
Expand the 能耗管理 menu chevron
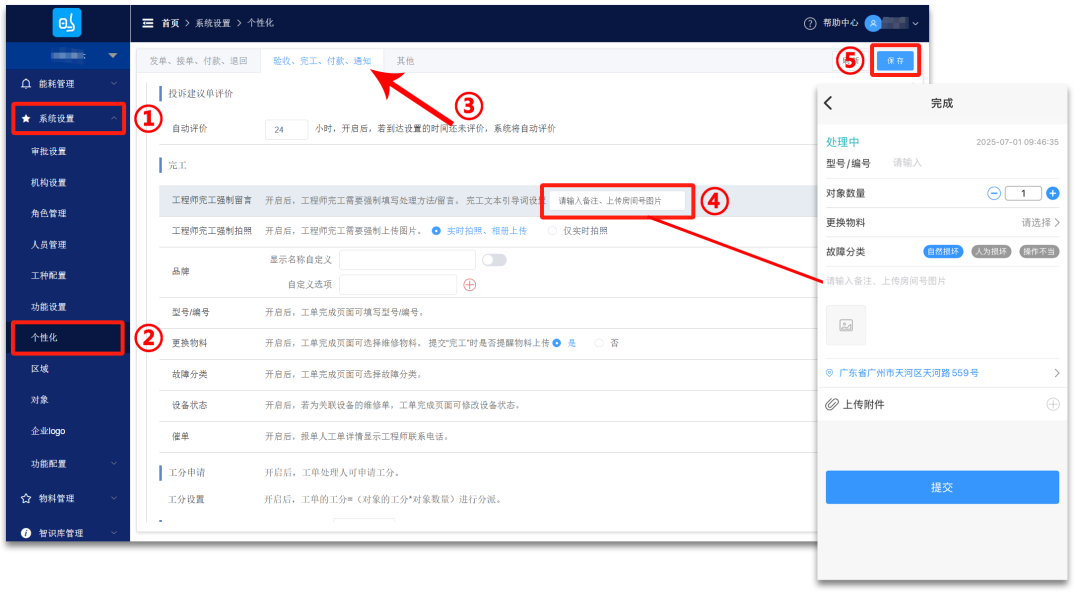pyautogui.click(x=114, y=83)
